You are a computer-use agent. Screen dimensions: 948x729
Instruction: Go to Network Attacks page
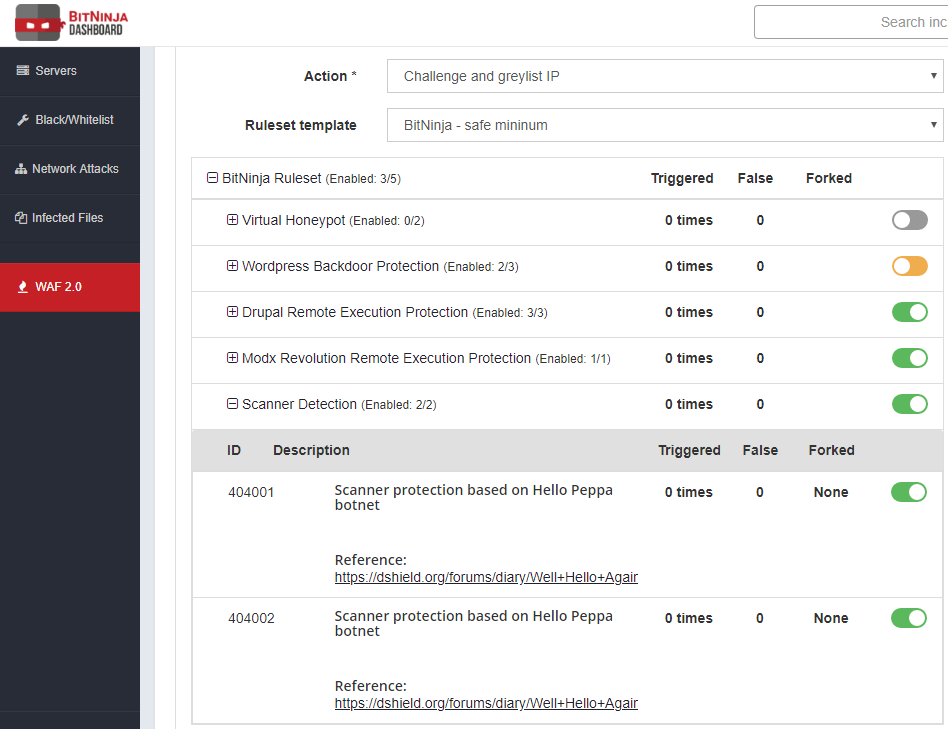coord(70,169)
